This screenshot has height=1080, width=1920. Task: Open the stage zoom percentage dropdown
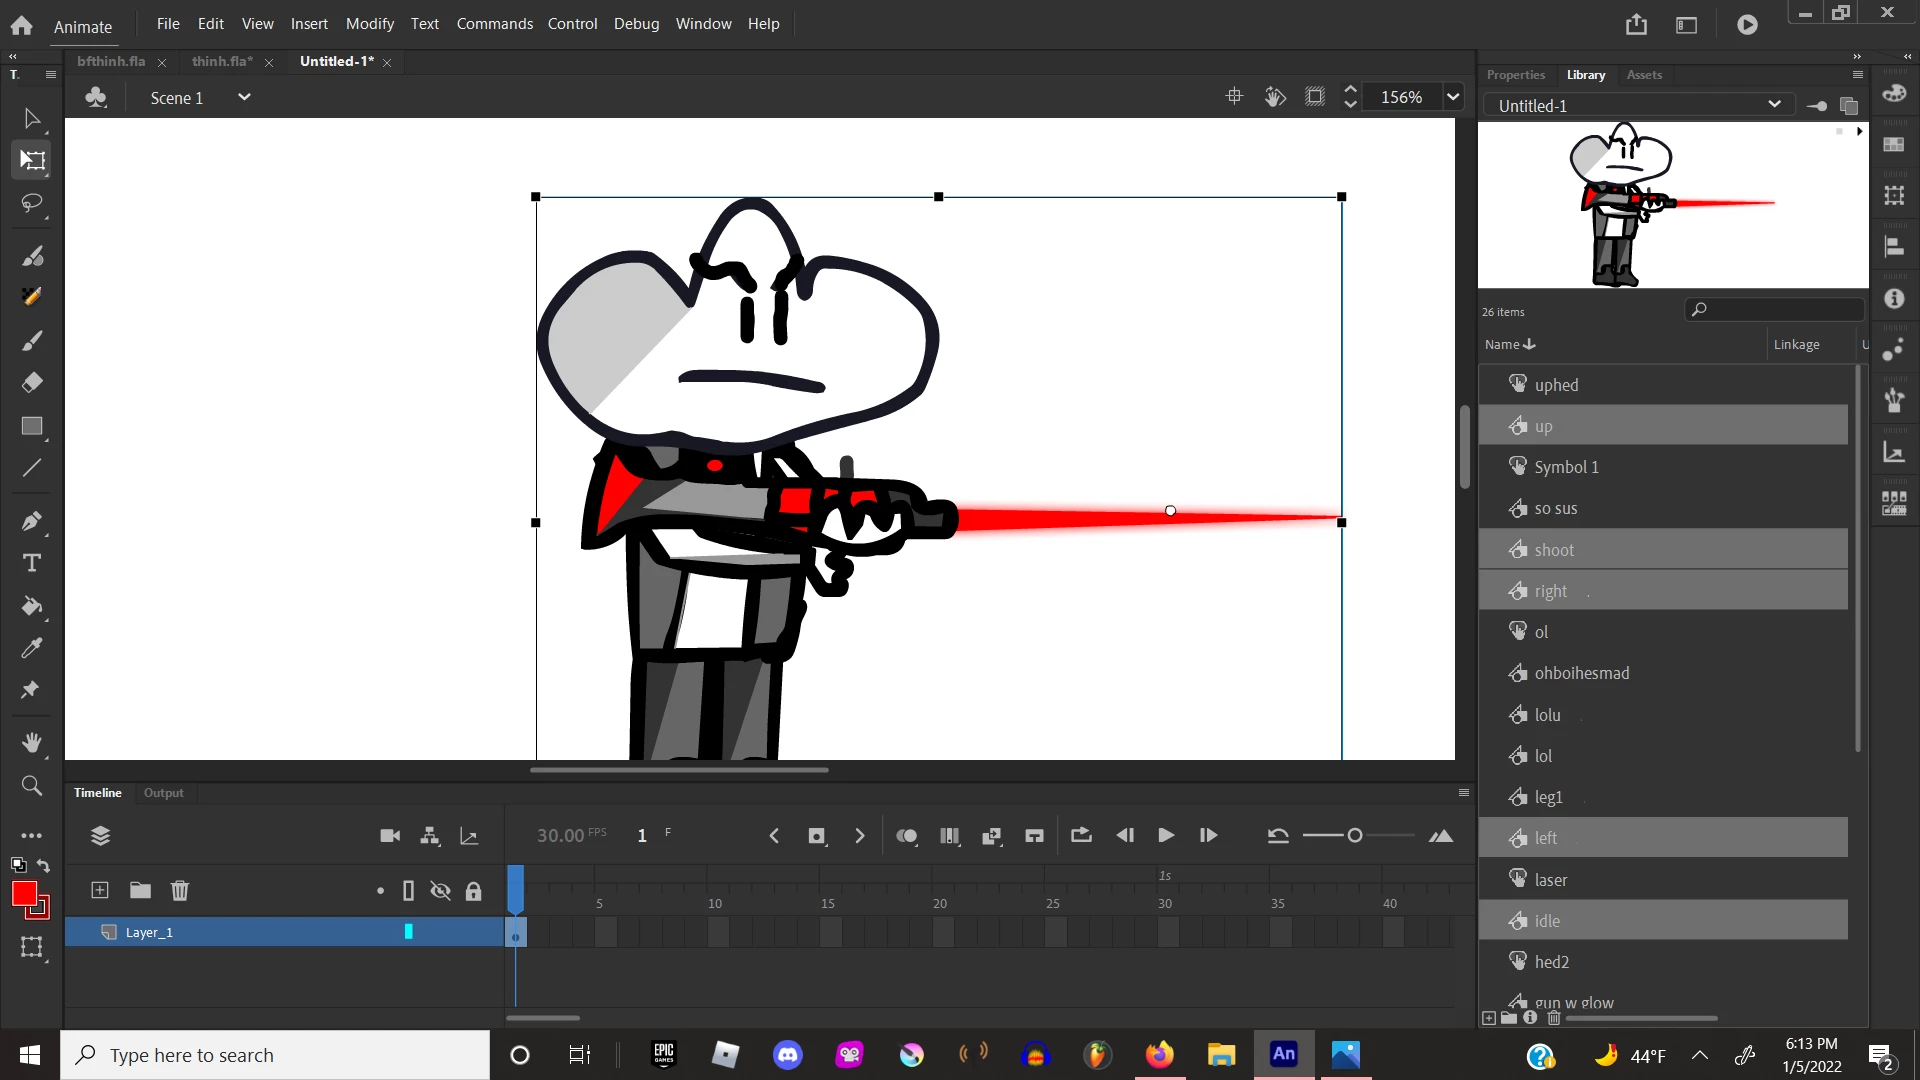click(1453, 97)
